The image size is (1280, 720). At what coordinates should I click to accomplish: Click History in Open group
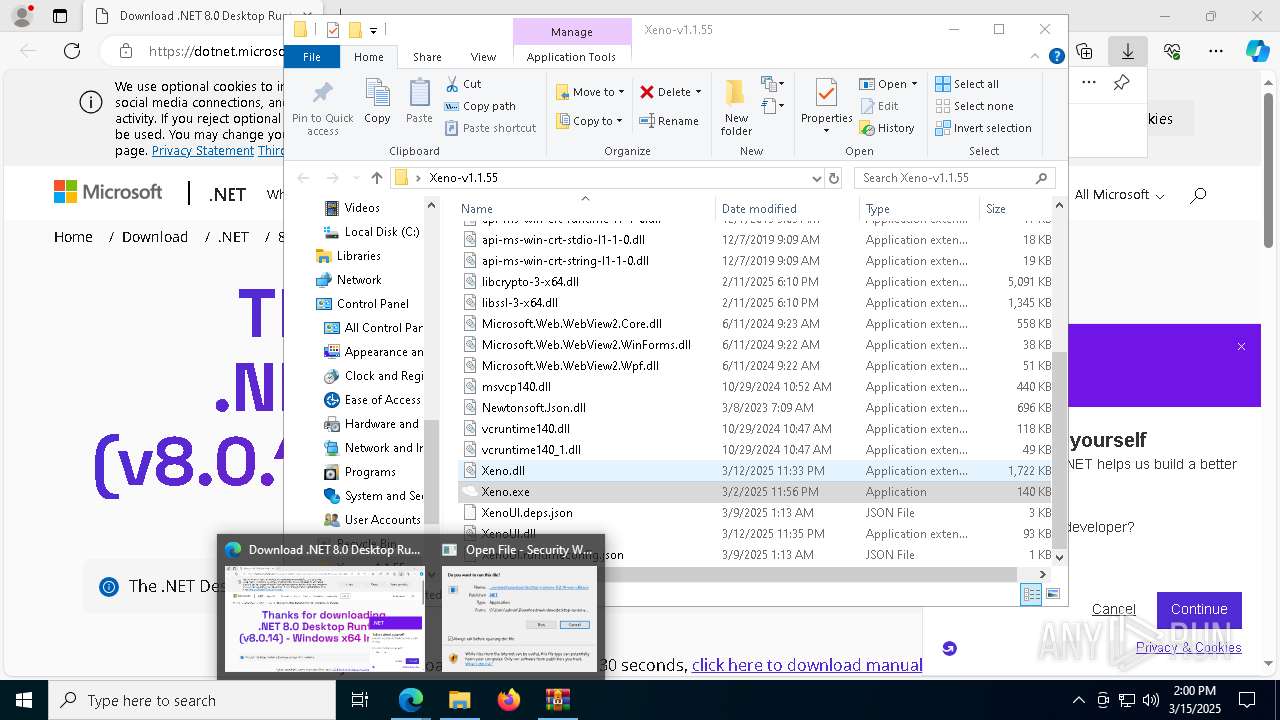pos(887,128)
